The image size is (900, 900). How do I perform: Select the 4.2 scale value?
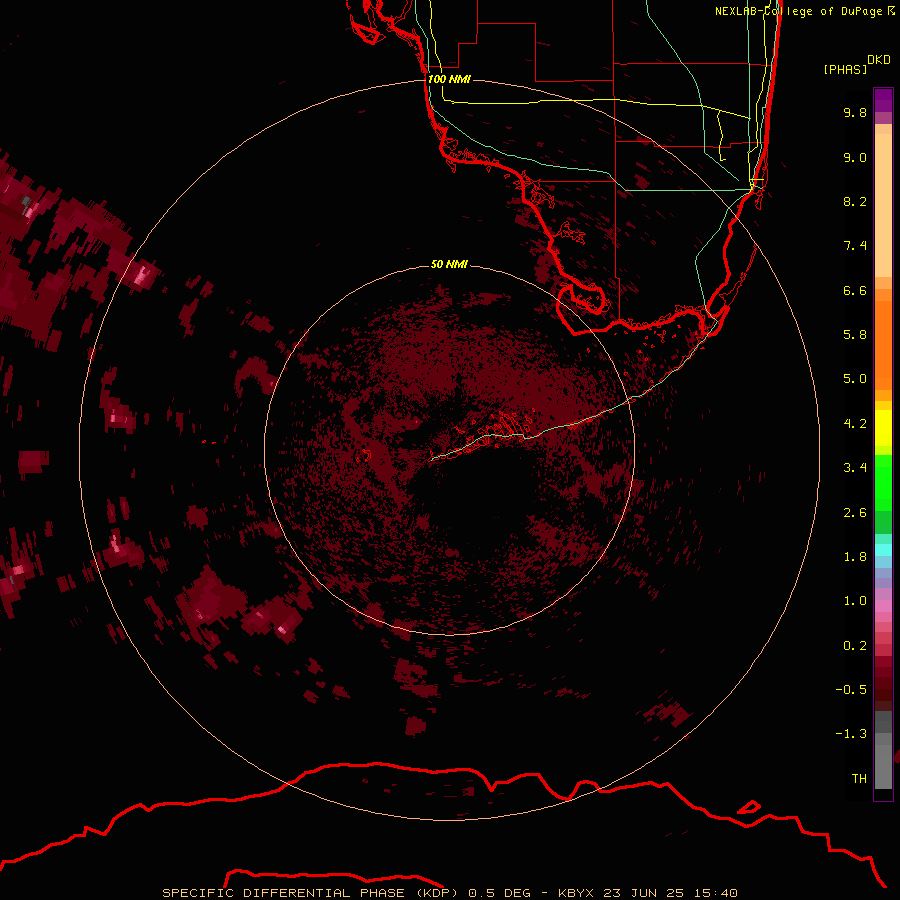coord(855,424)
